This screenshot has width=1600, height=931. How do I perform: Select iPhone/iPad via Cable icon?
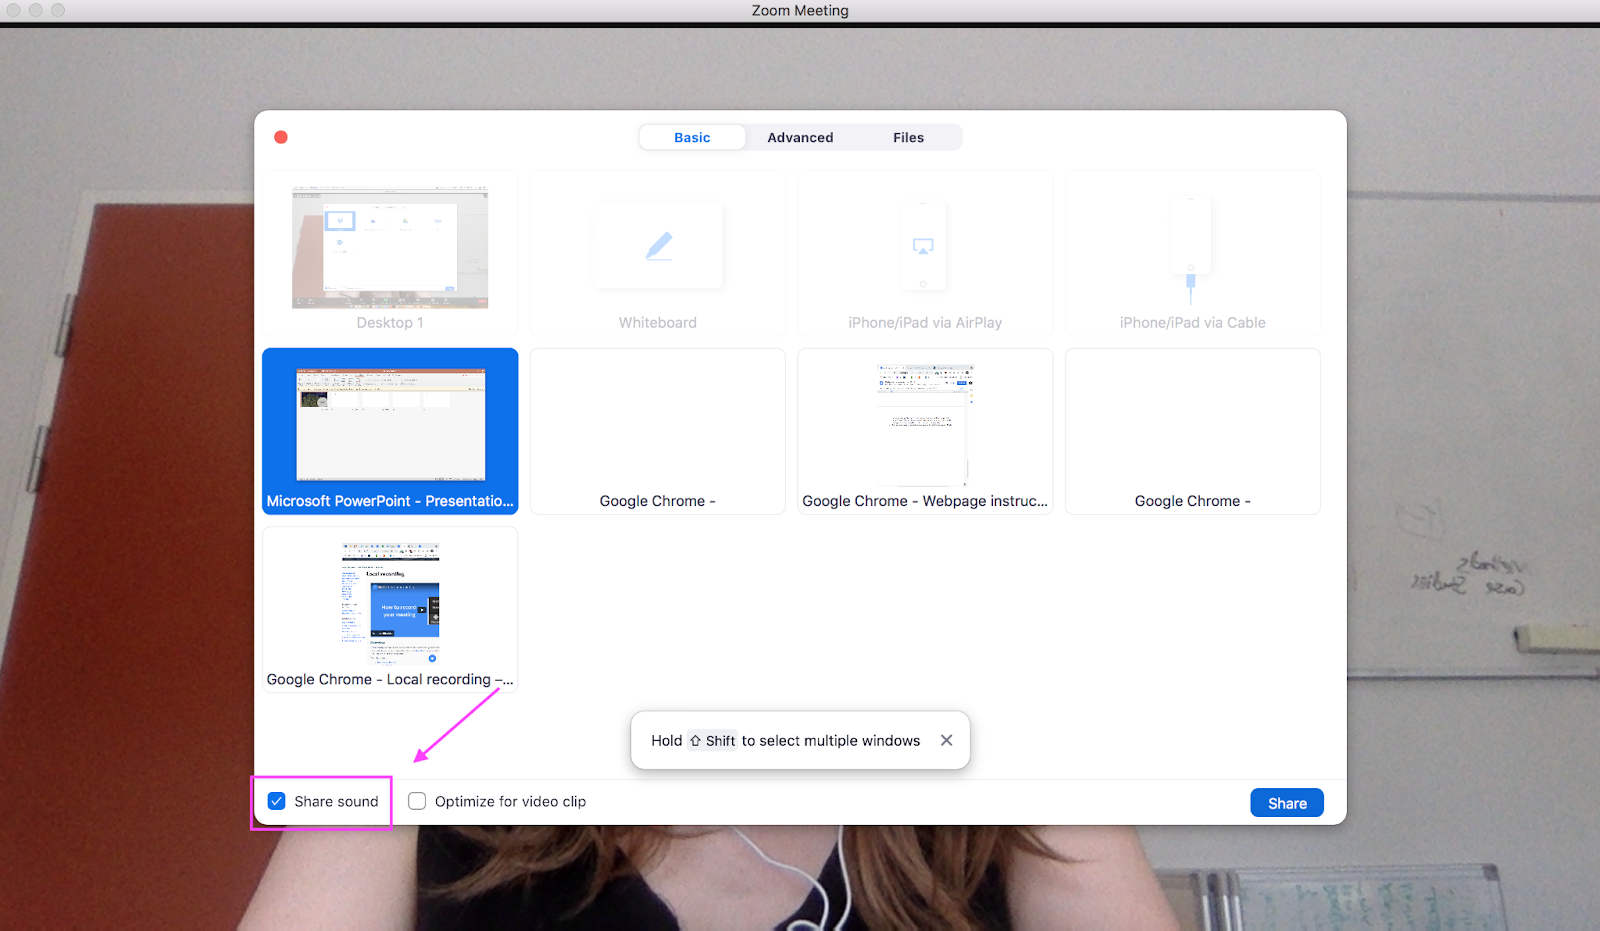tap(1191, 248)
